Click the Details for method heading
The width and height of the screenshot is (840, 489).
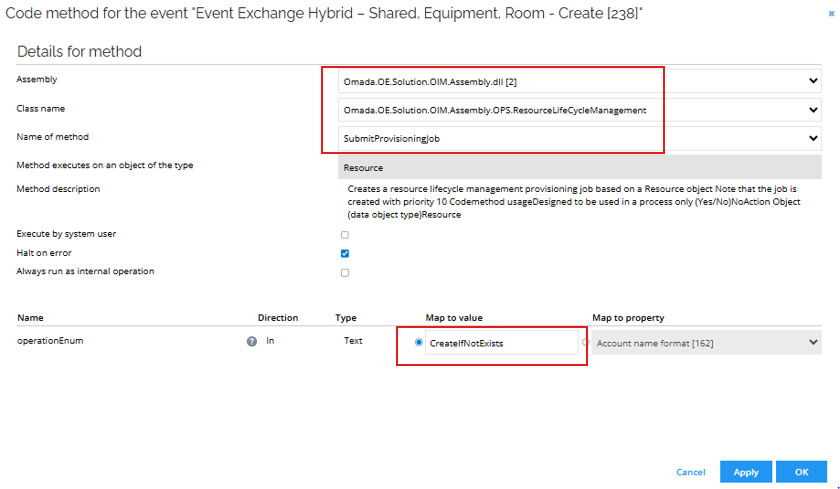(x=79, y=51)
